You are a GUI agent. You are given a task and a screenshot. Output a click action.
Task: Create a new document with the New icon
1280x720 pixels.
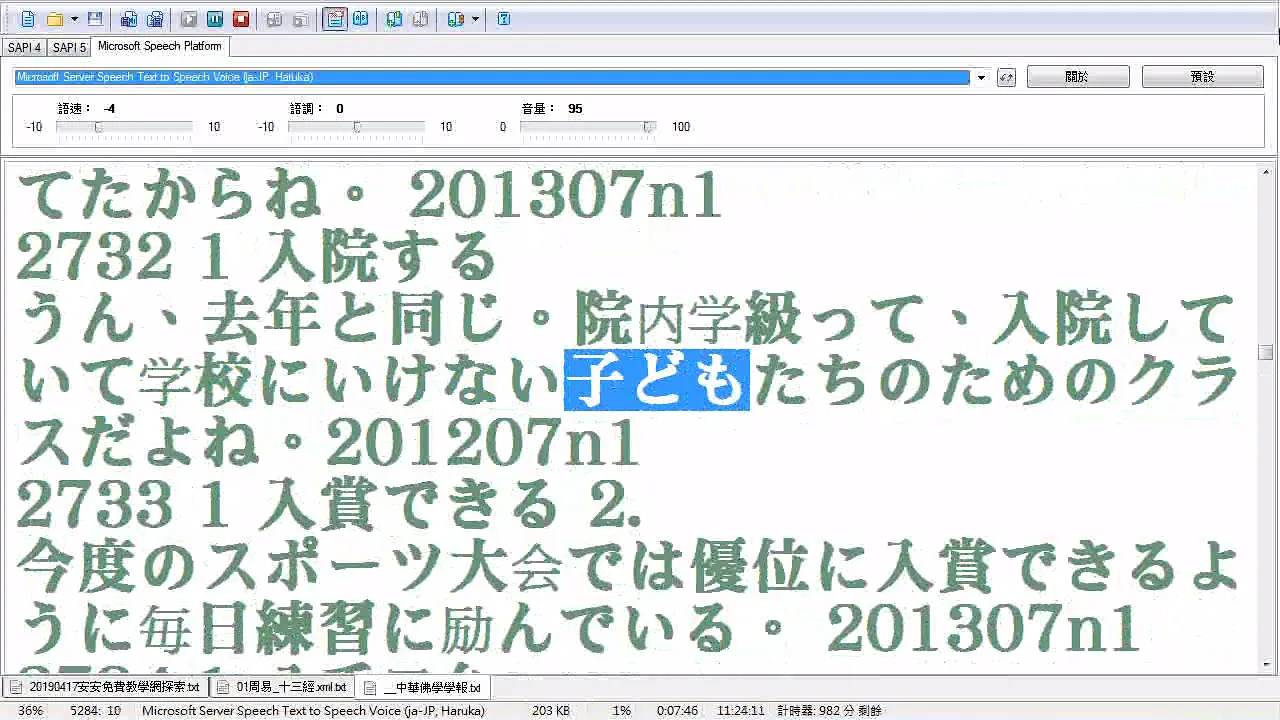pos(27,19)
